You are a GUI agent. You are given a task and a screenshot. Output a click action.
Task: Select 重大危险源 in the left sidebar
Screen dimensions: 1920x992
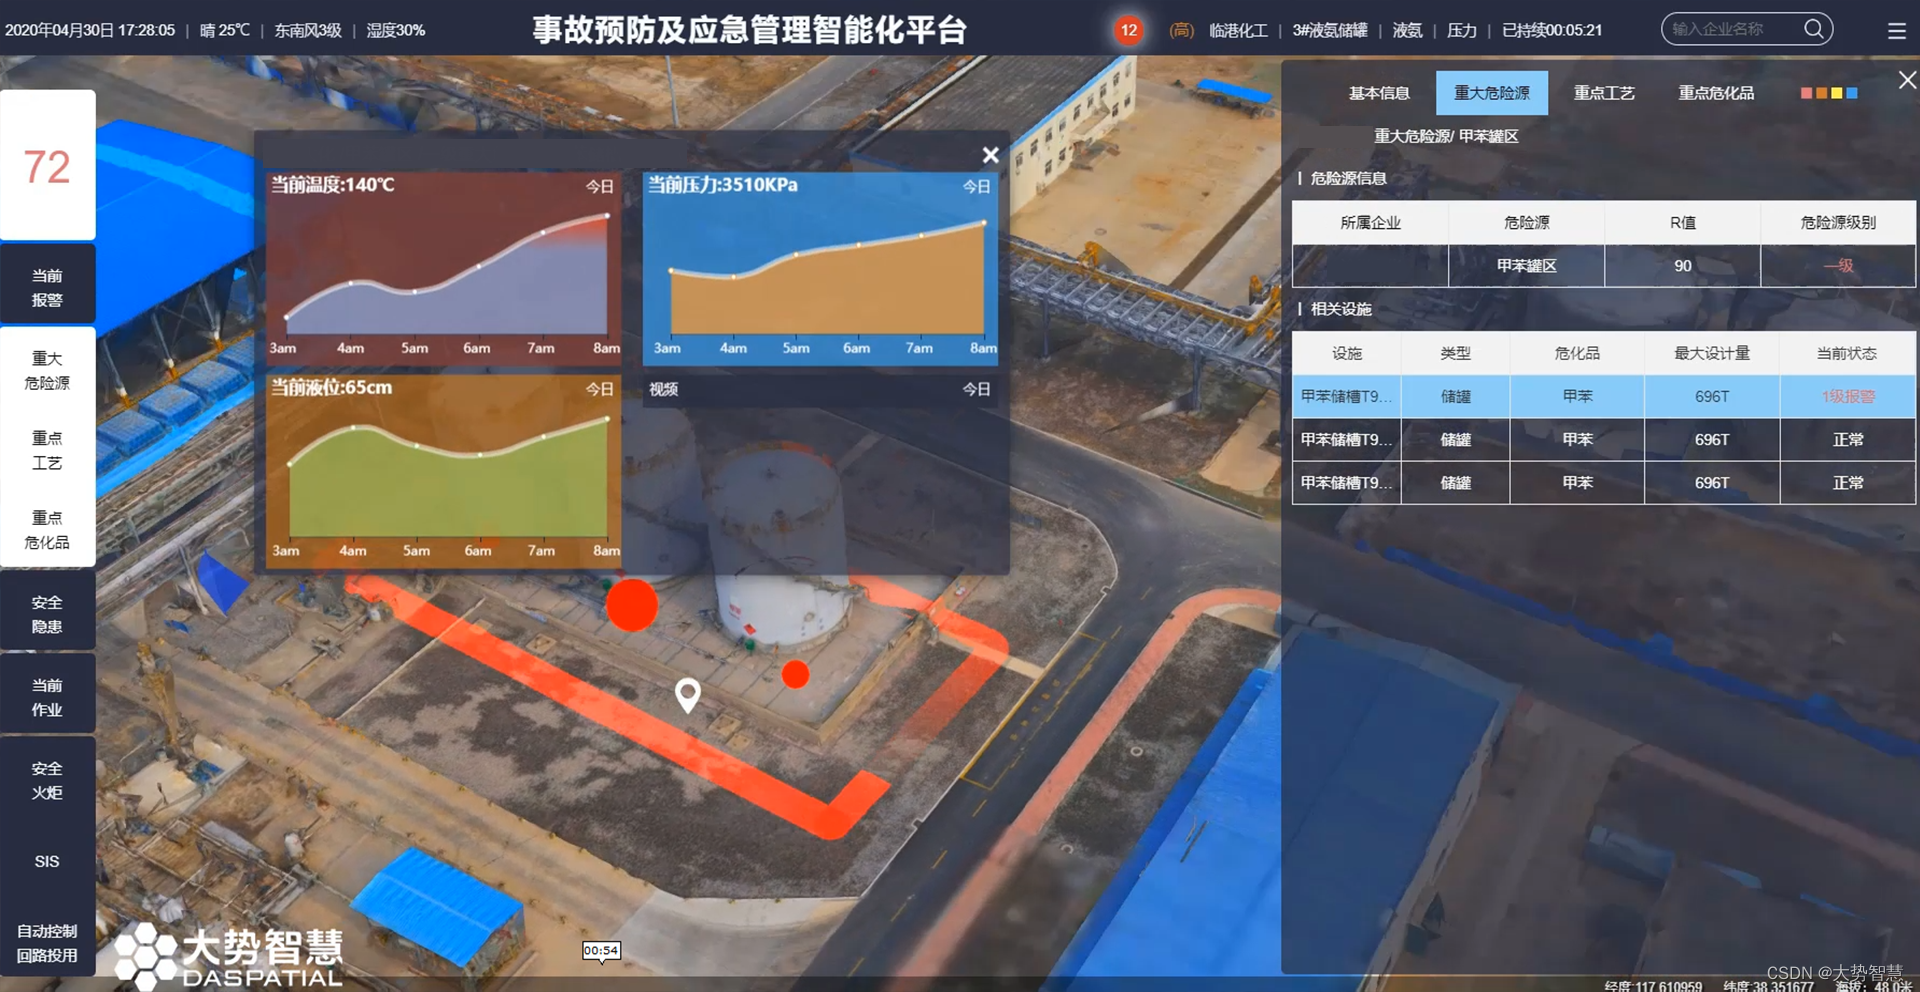pyautogui.click(x=47, y=370)
